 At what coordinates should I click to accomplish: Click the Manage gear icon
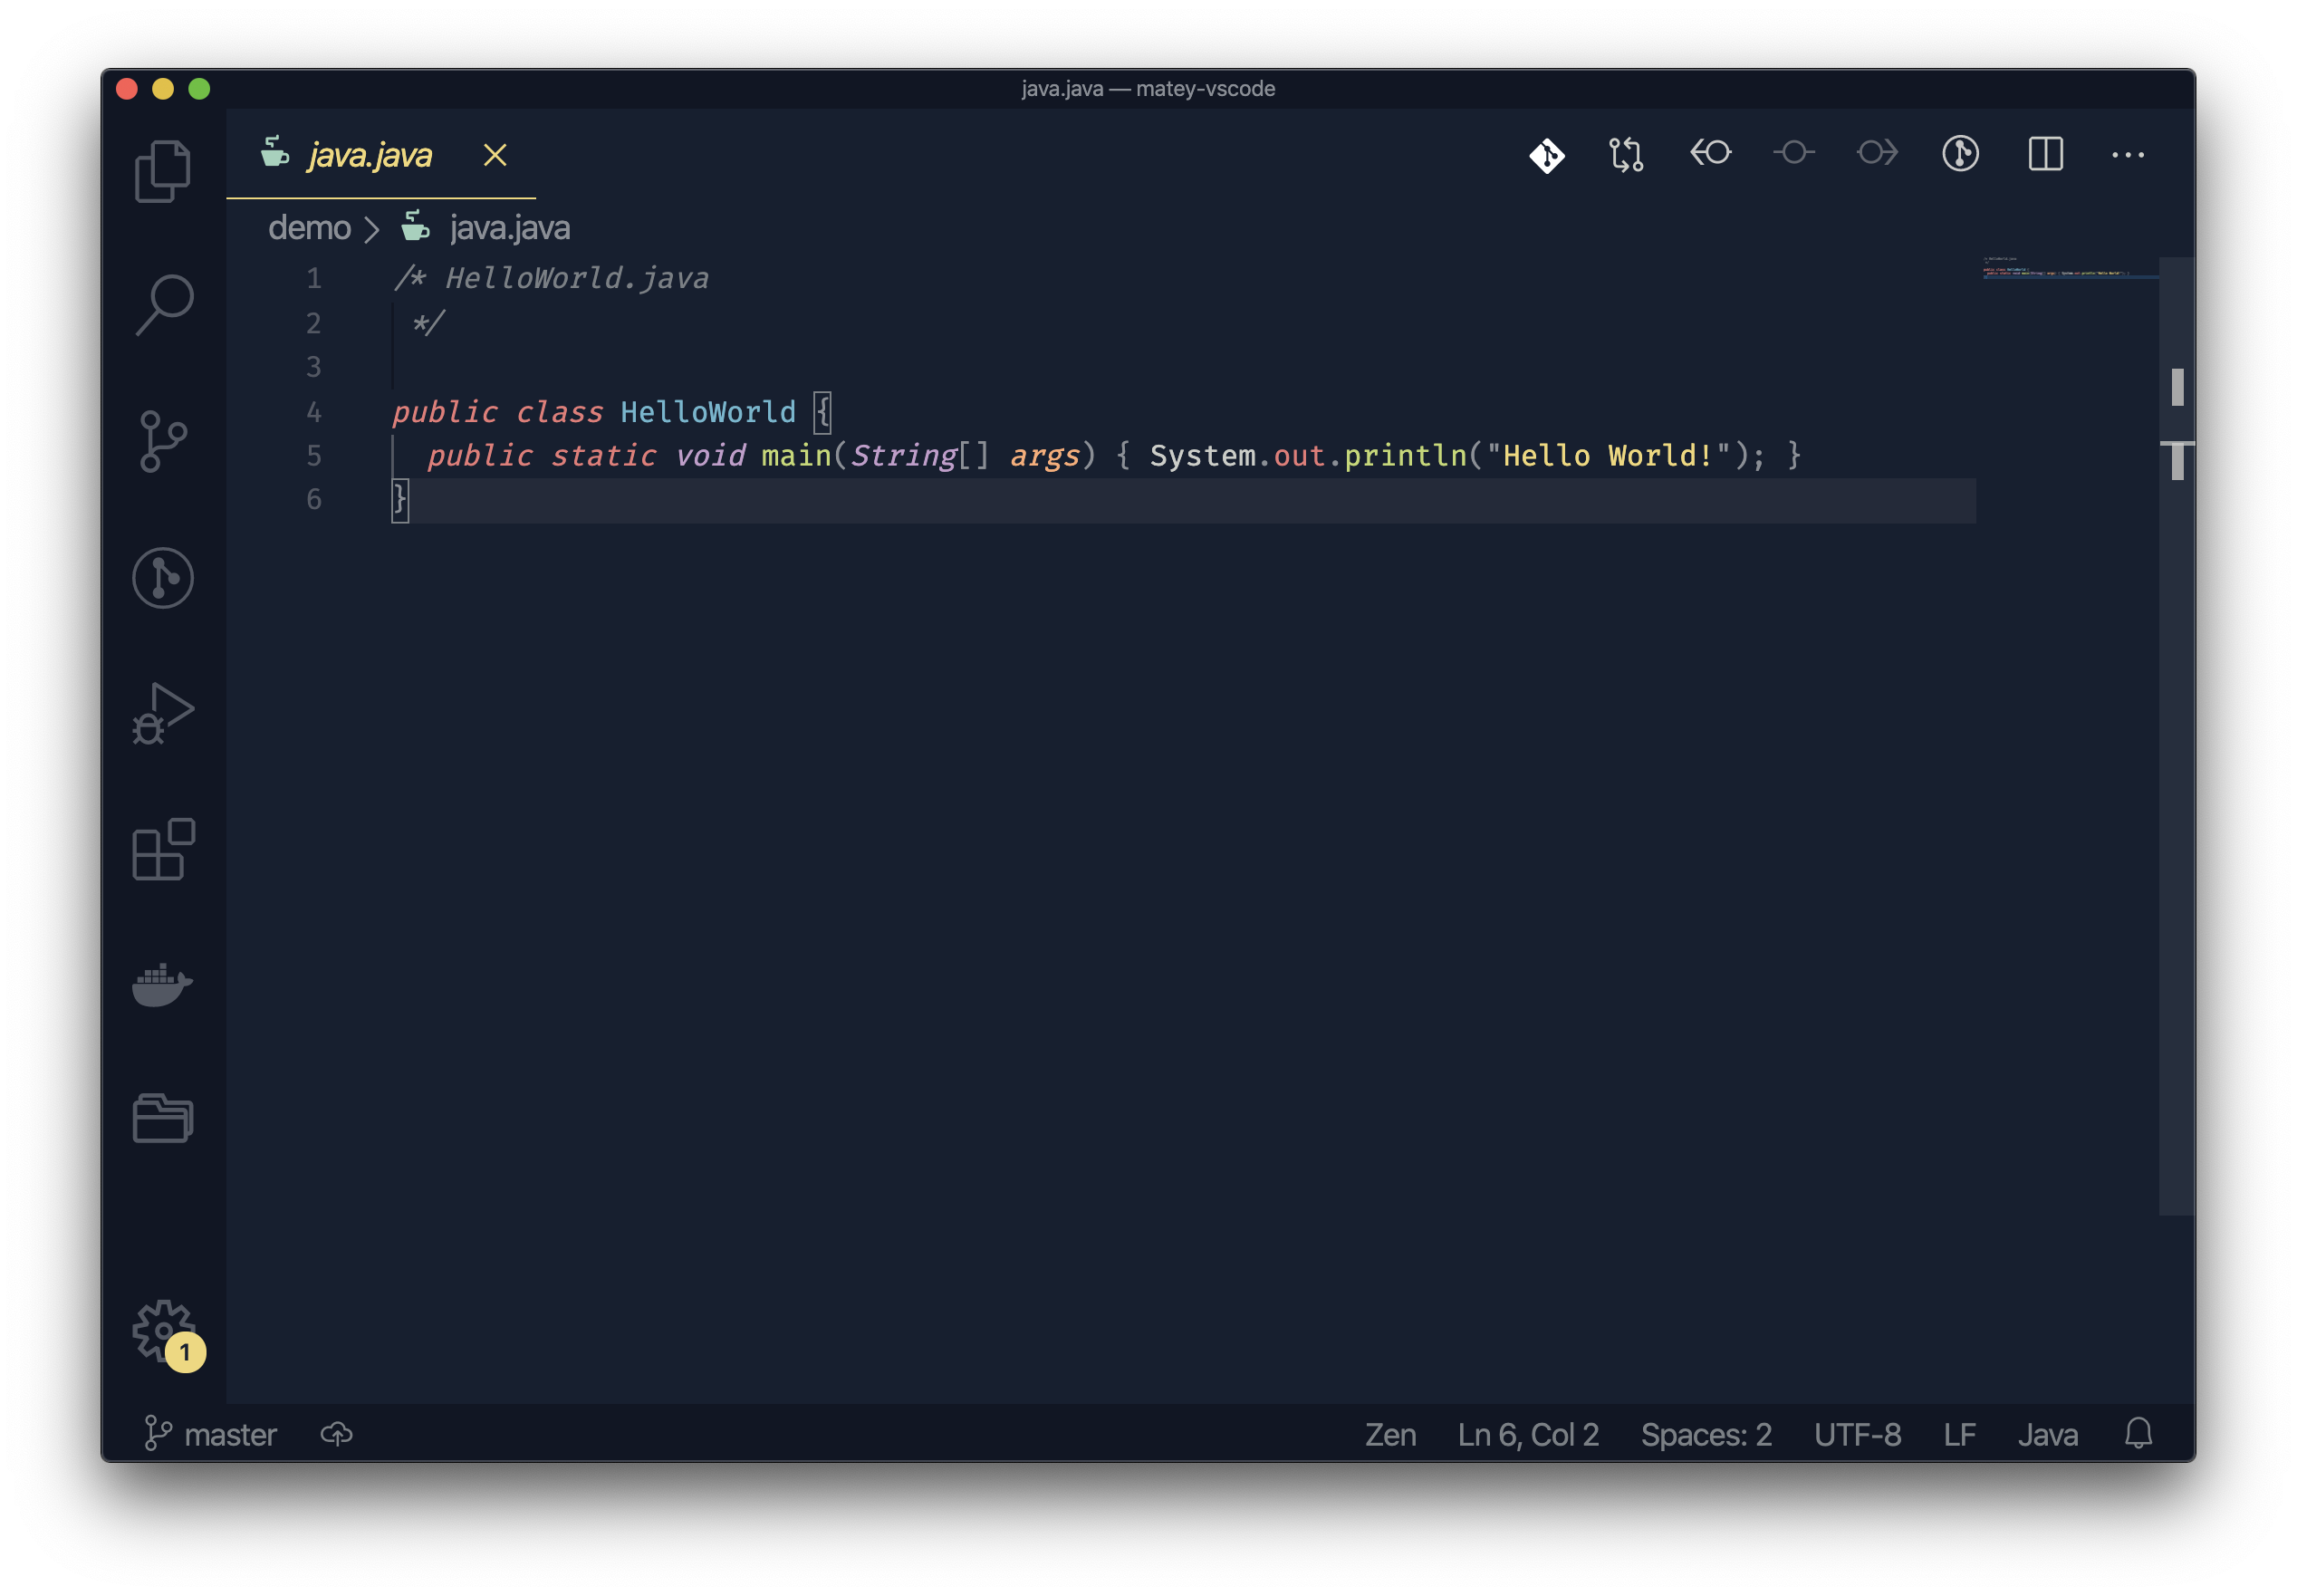pos(163,1330)
